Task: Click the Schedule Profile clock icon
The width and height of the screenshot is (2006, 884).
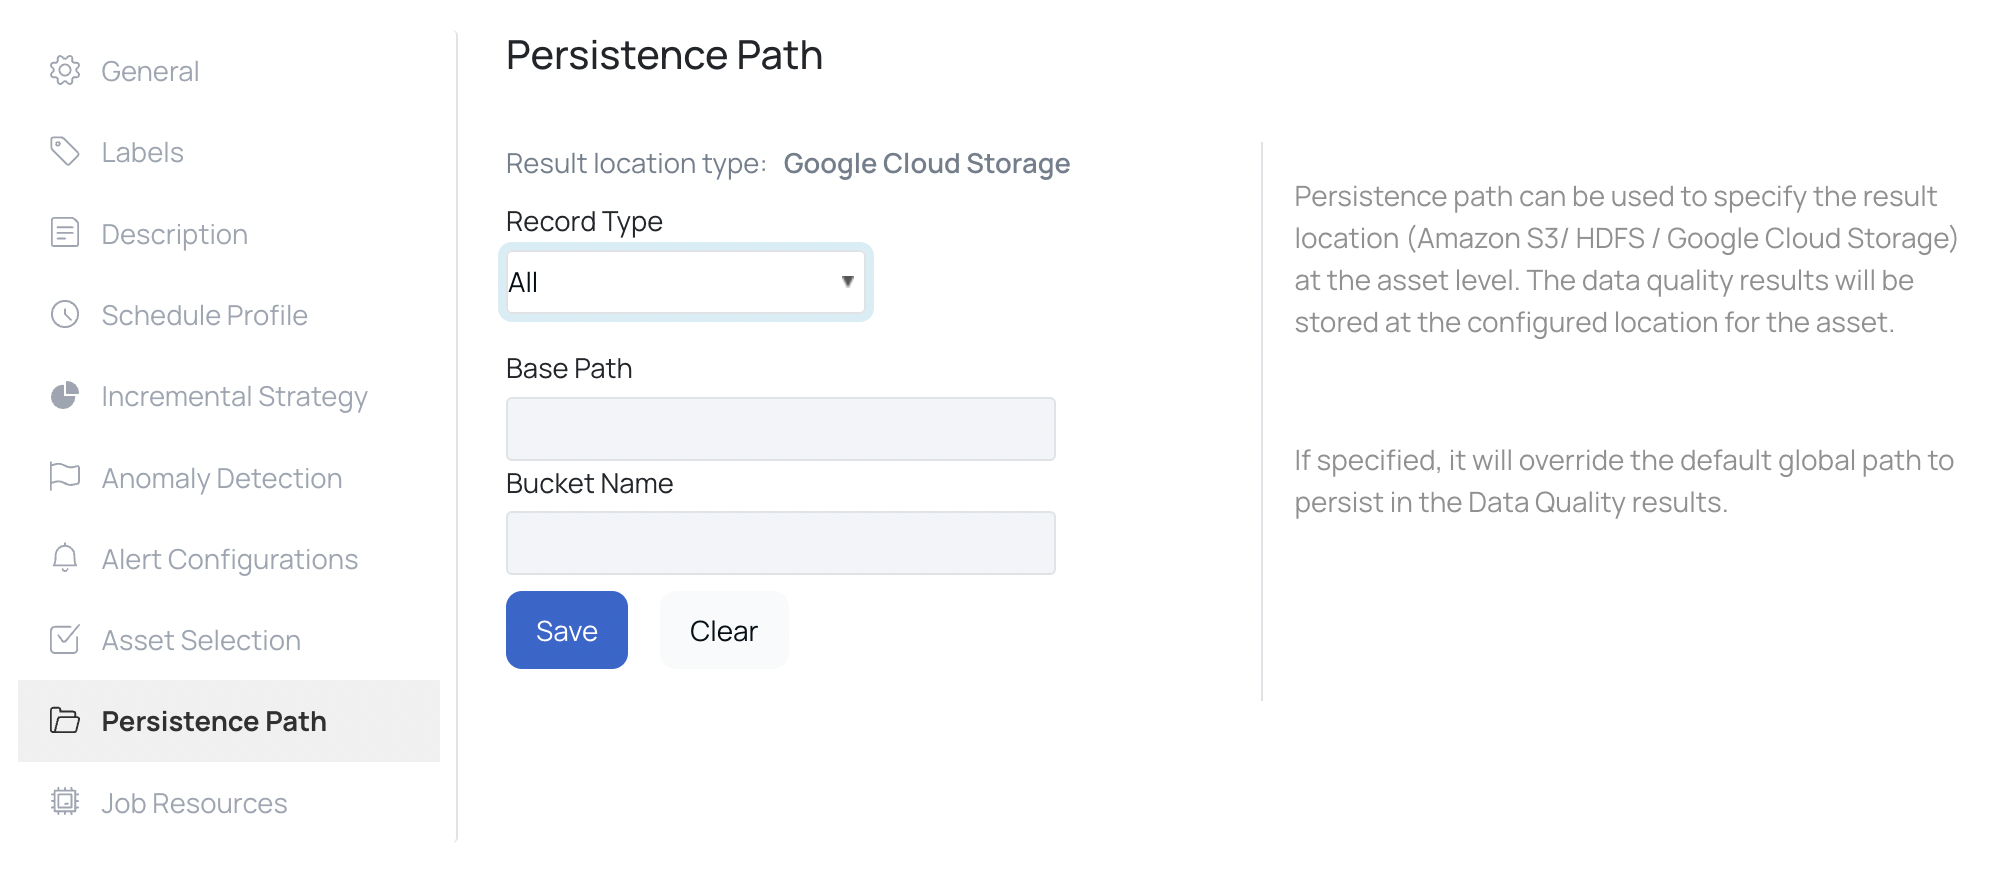Action: [x=65, y=315]
